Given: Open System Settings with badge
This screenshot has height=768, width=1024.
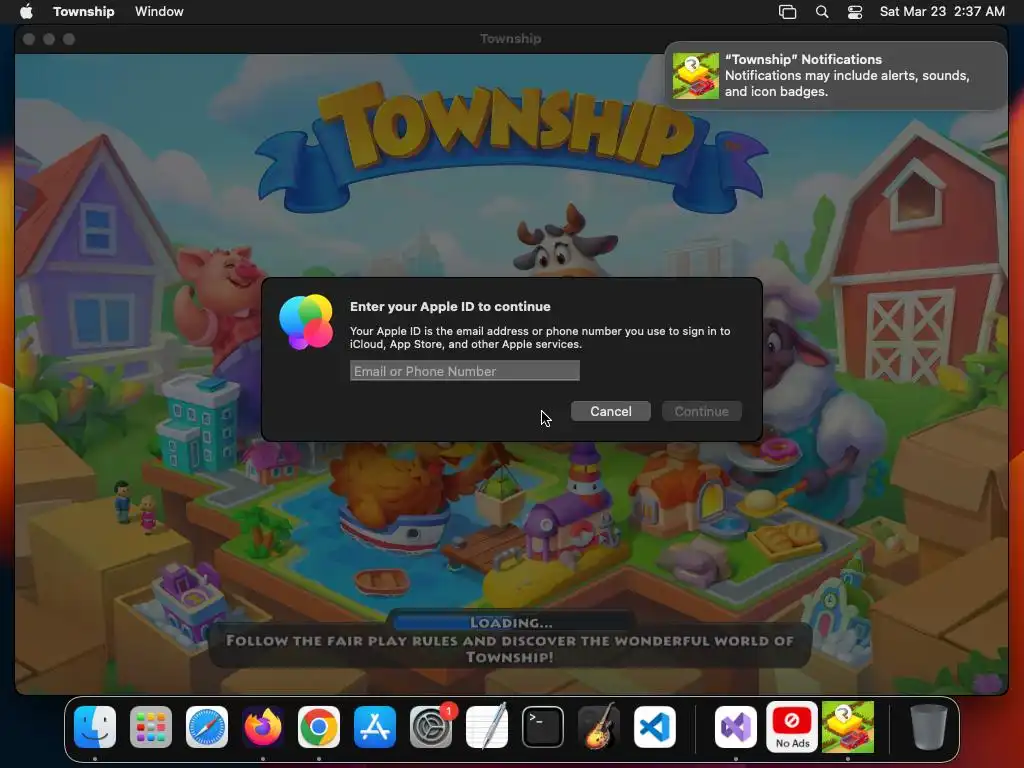Looking at the screenshot, I should coord(431,727).
